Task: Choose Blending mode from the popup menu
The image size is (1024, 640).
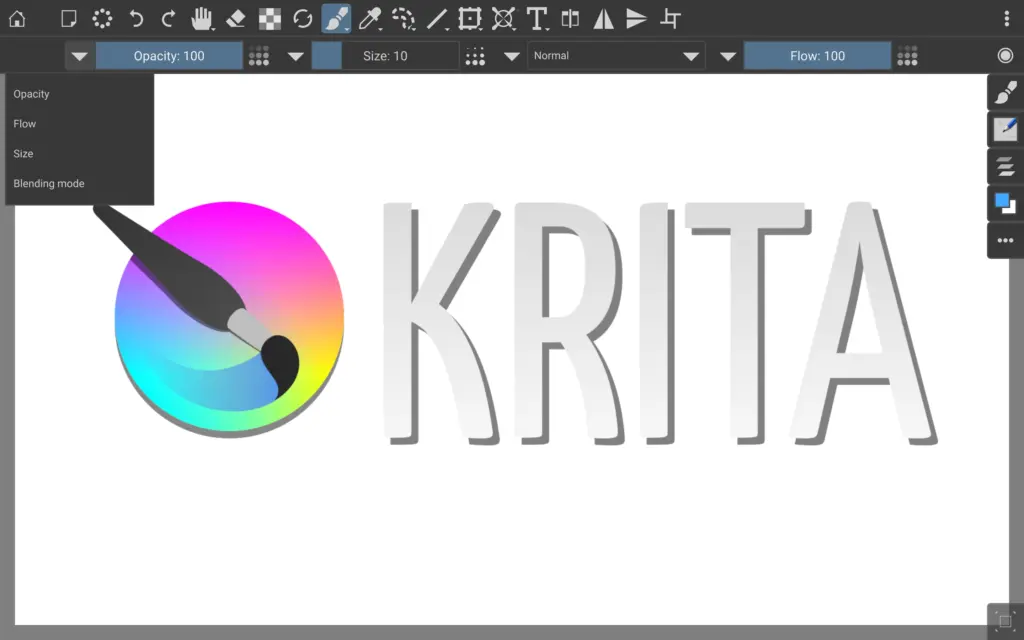Action: pyautogui.click(x=49, y=184)
